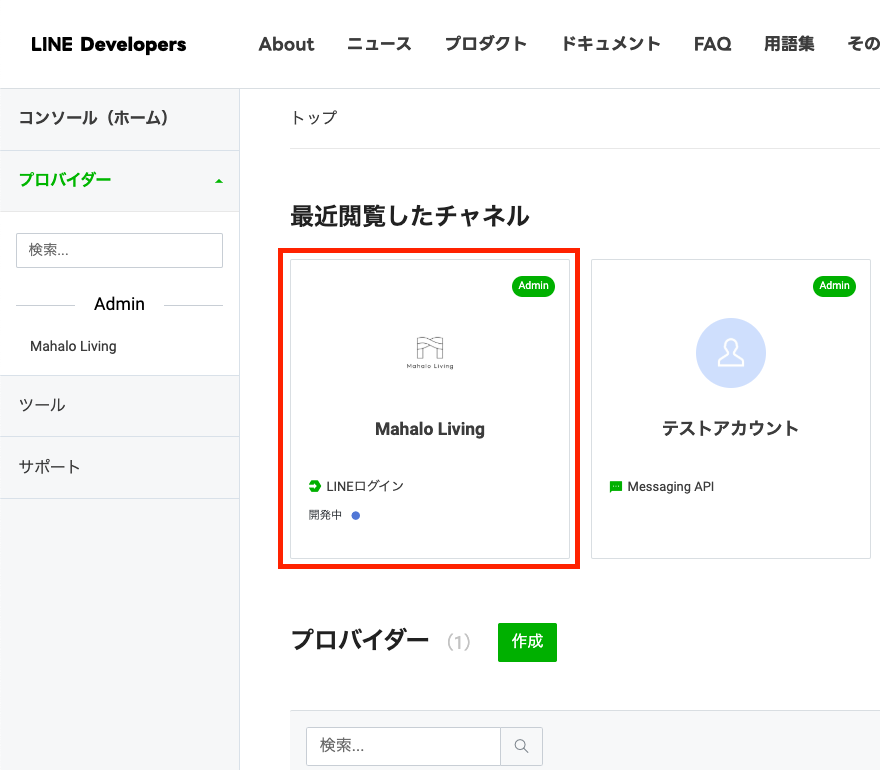Image resolution: width=880 pixels, height=770 pixels.
Task: Click the Messaging API label text
Action: [x=671, y=487]
